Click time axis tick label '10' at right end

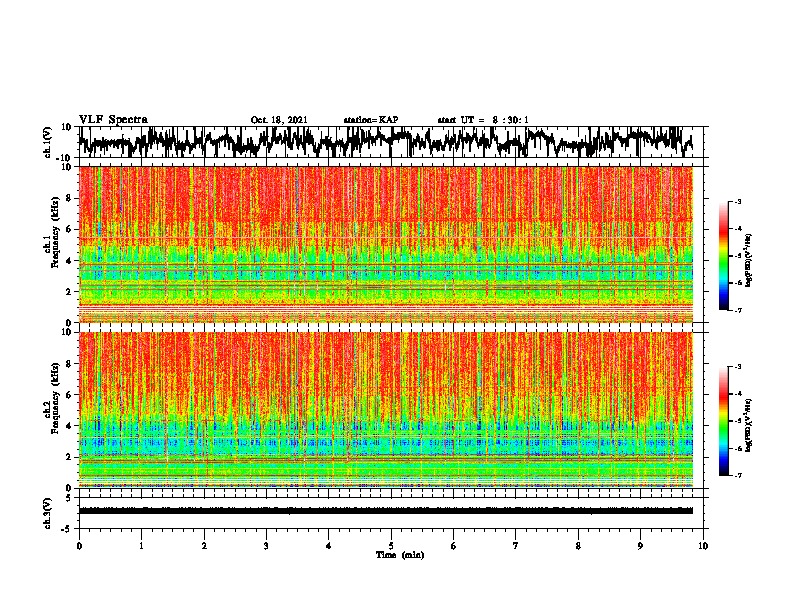coord(703,546)
